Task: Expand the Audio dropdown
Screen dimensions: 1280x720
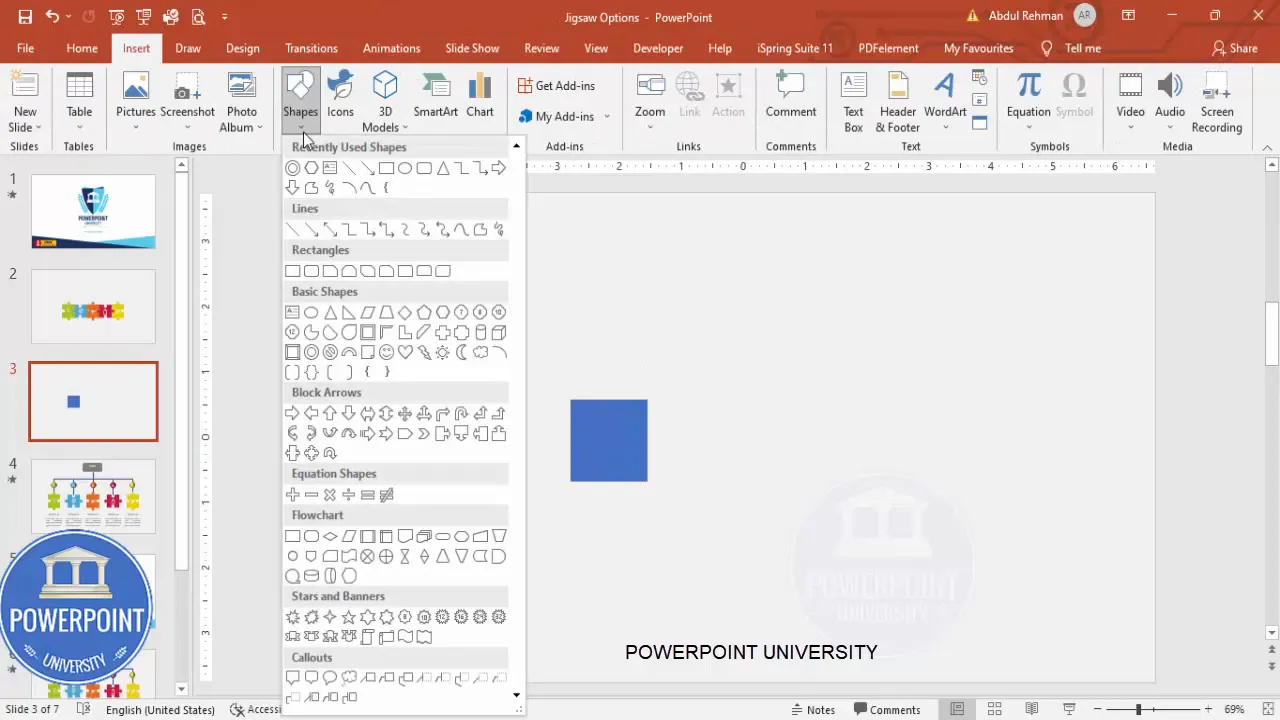Action: (x=1170, y=128)
